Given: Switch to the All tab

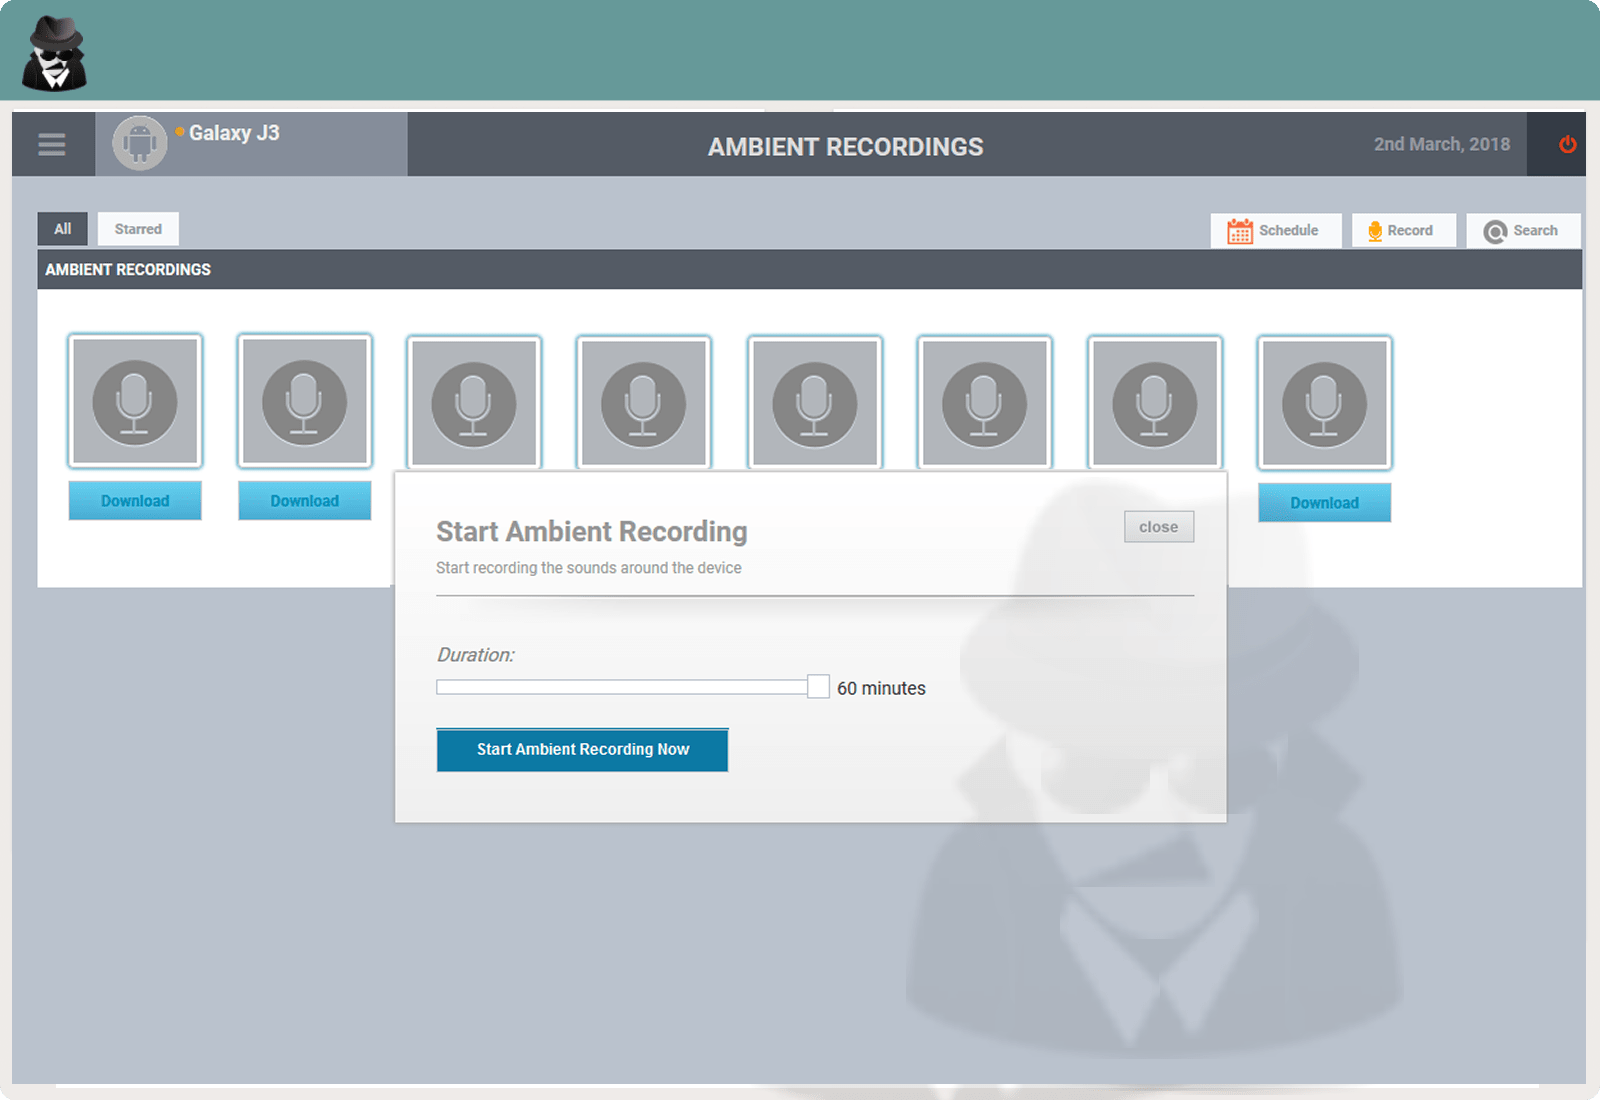Looking at the screenshot, I should 63,229.
